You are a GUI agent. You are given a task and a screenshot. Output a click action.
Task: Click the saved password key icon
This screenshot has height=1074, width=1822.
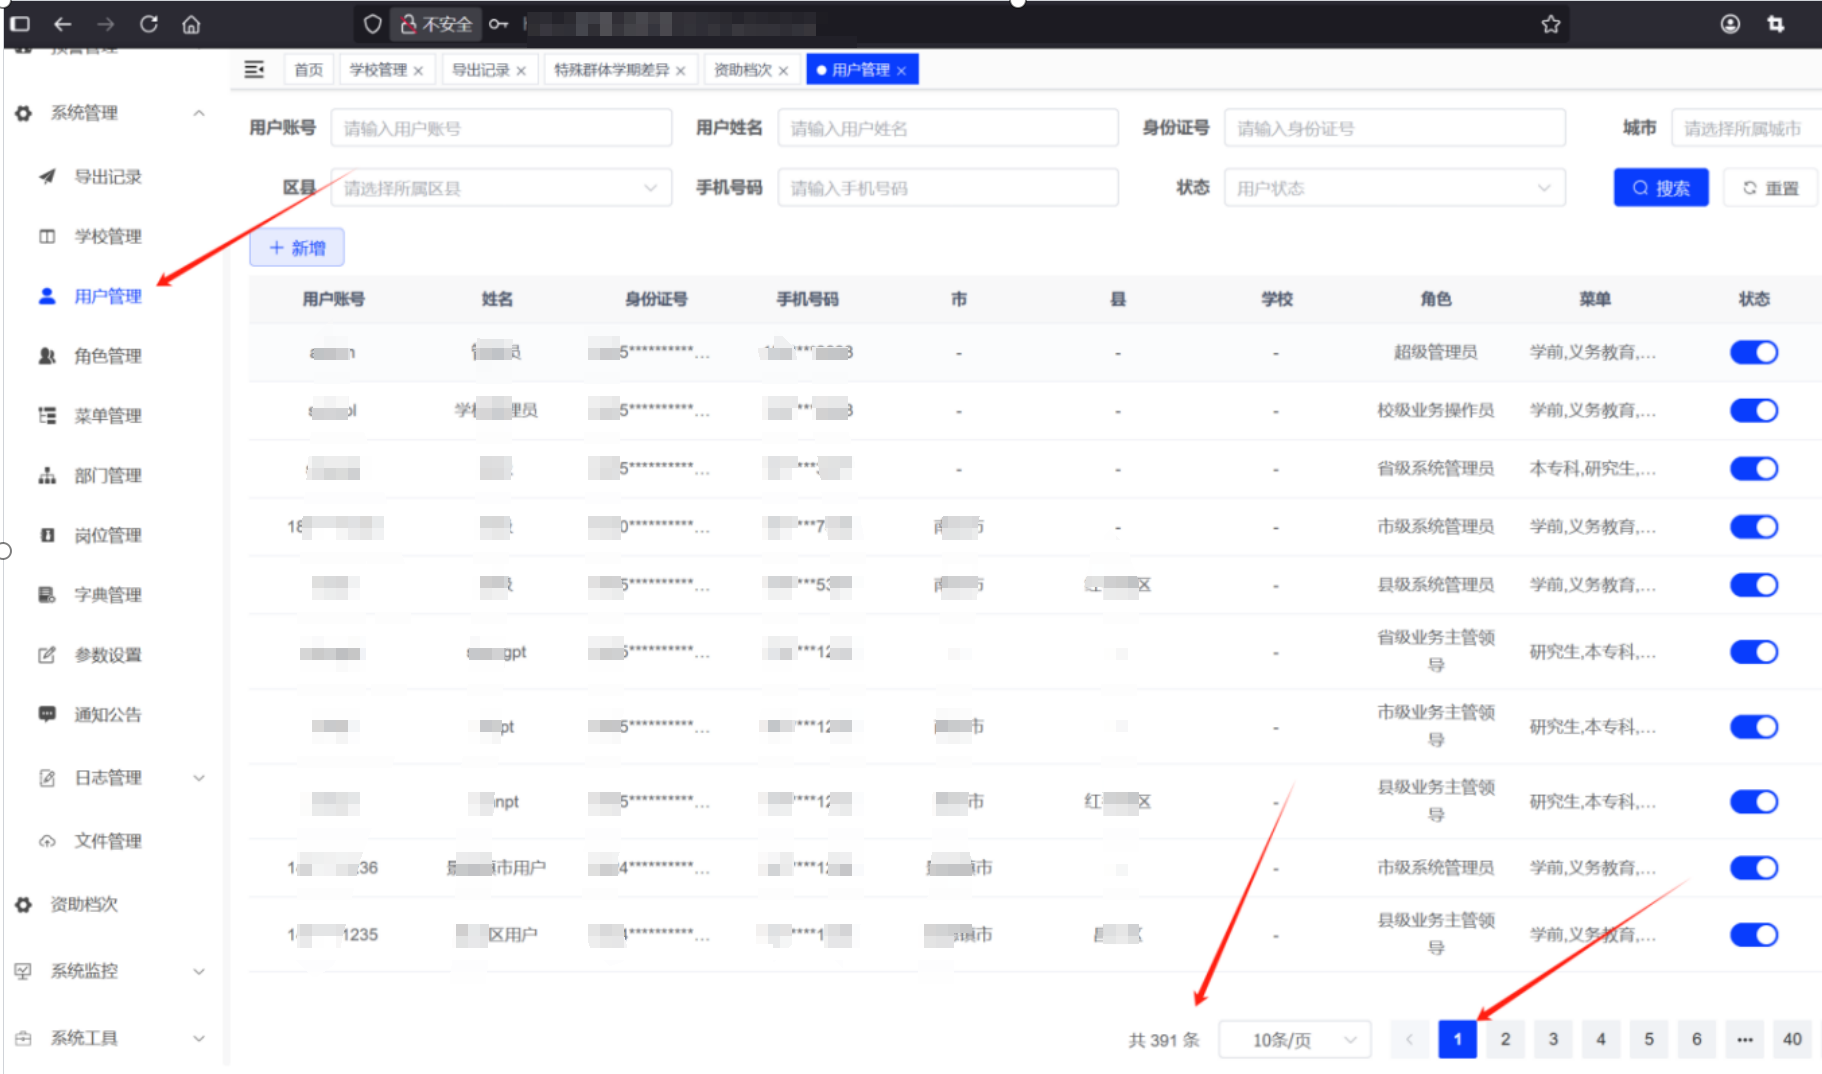point(498,24)
